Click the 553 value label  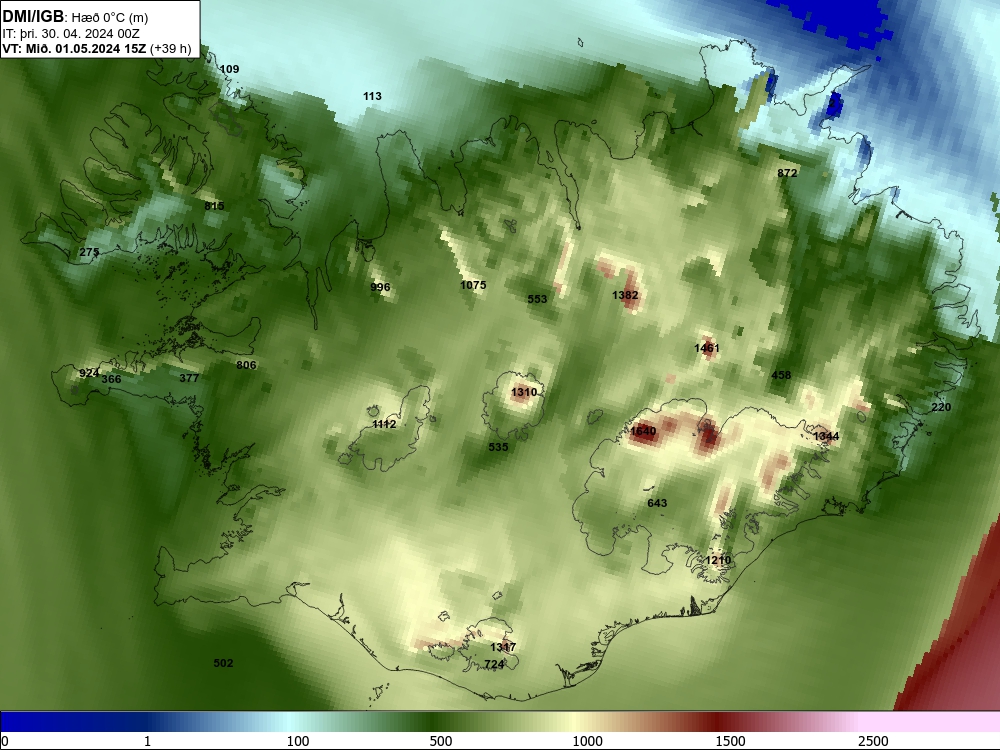pos(537,298)
